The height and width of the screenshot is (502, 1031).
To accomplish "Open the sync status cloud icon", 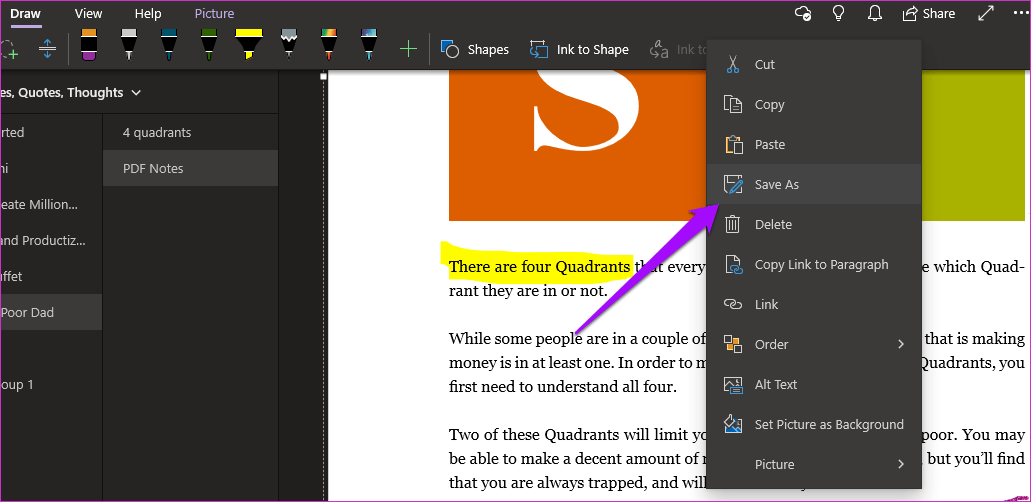I will point(803,13).
